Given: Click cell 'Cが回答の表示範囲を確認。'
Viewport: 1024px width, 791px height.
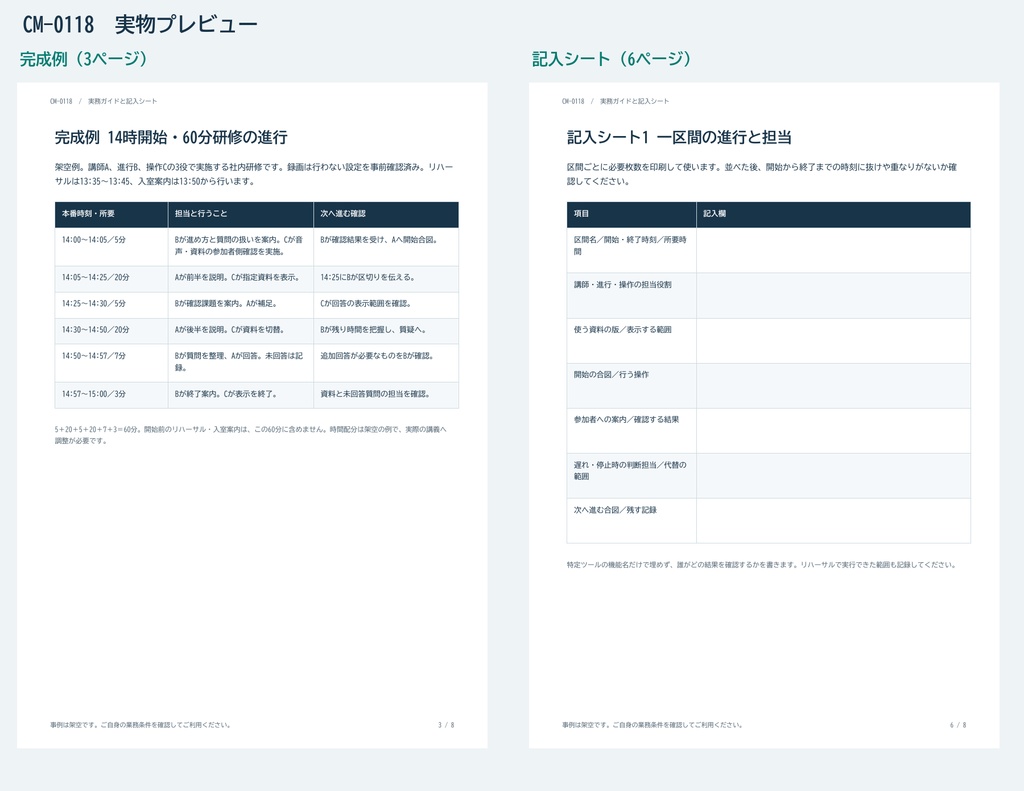Looking at the screenshot, I should point(386,305).
